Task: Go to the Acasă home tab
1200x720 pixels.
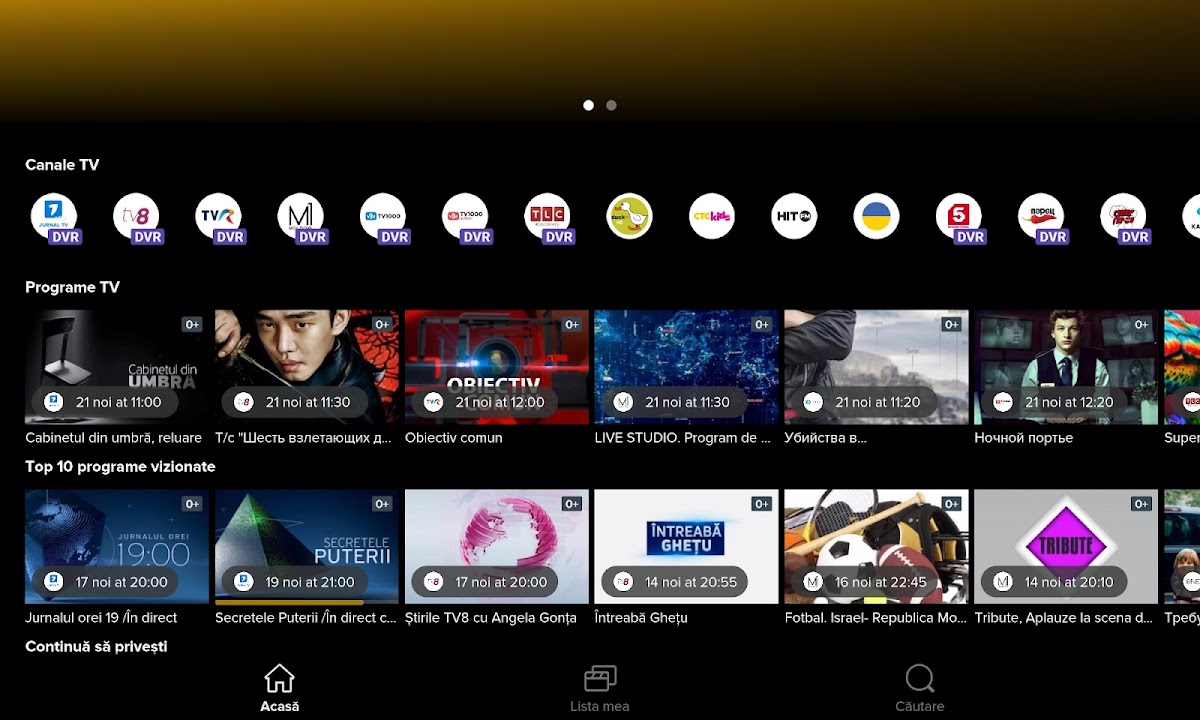Action: coord(279,689)
